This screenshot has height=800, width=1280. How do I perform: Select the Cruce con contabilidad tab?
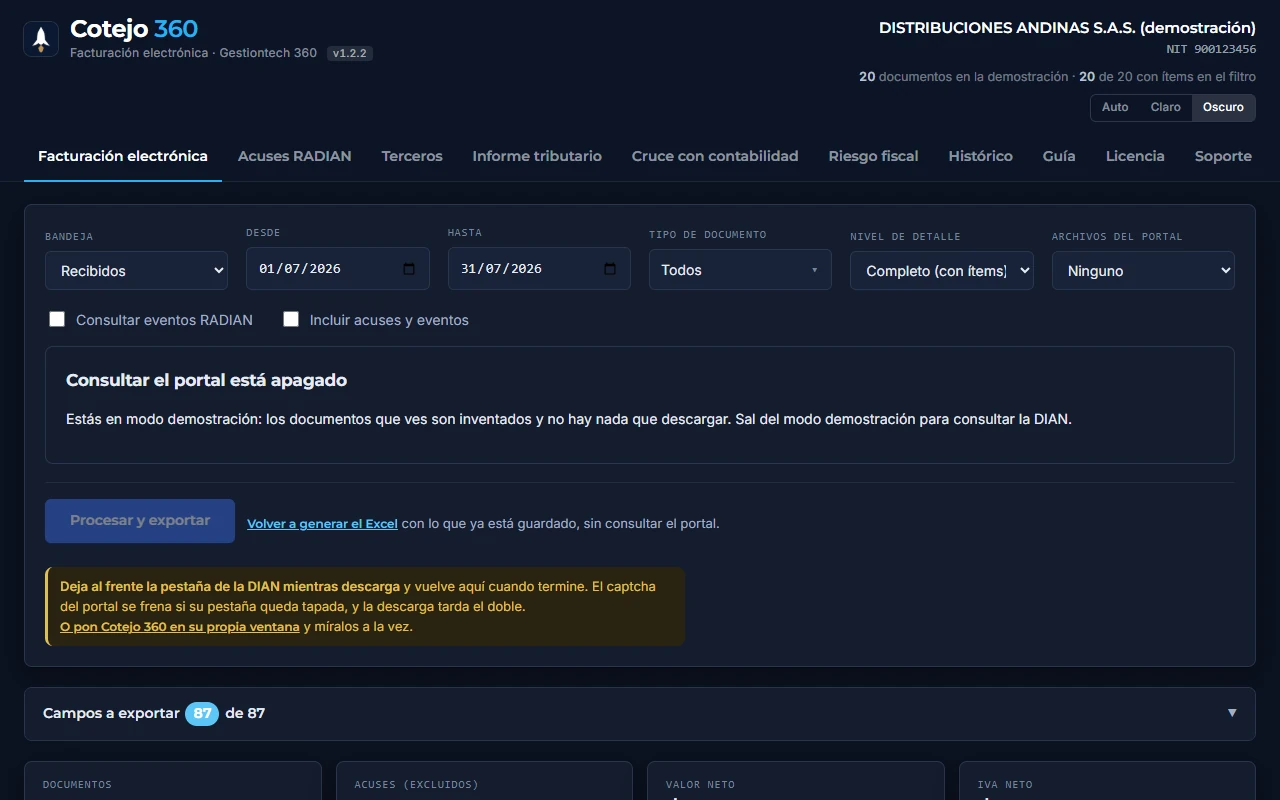715,156
